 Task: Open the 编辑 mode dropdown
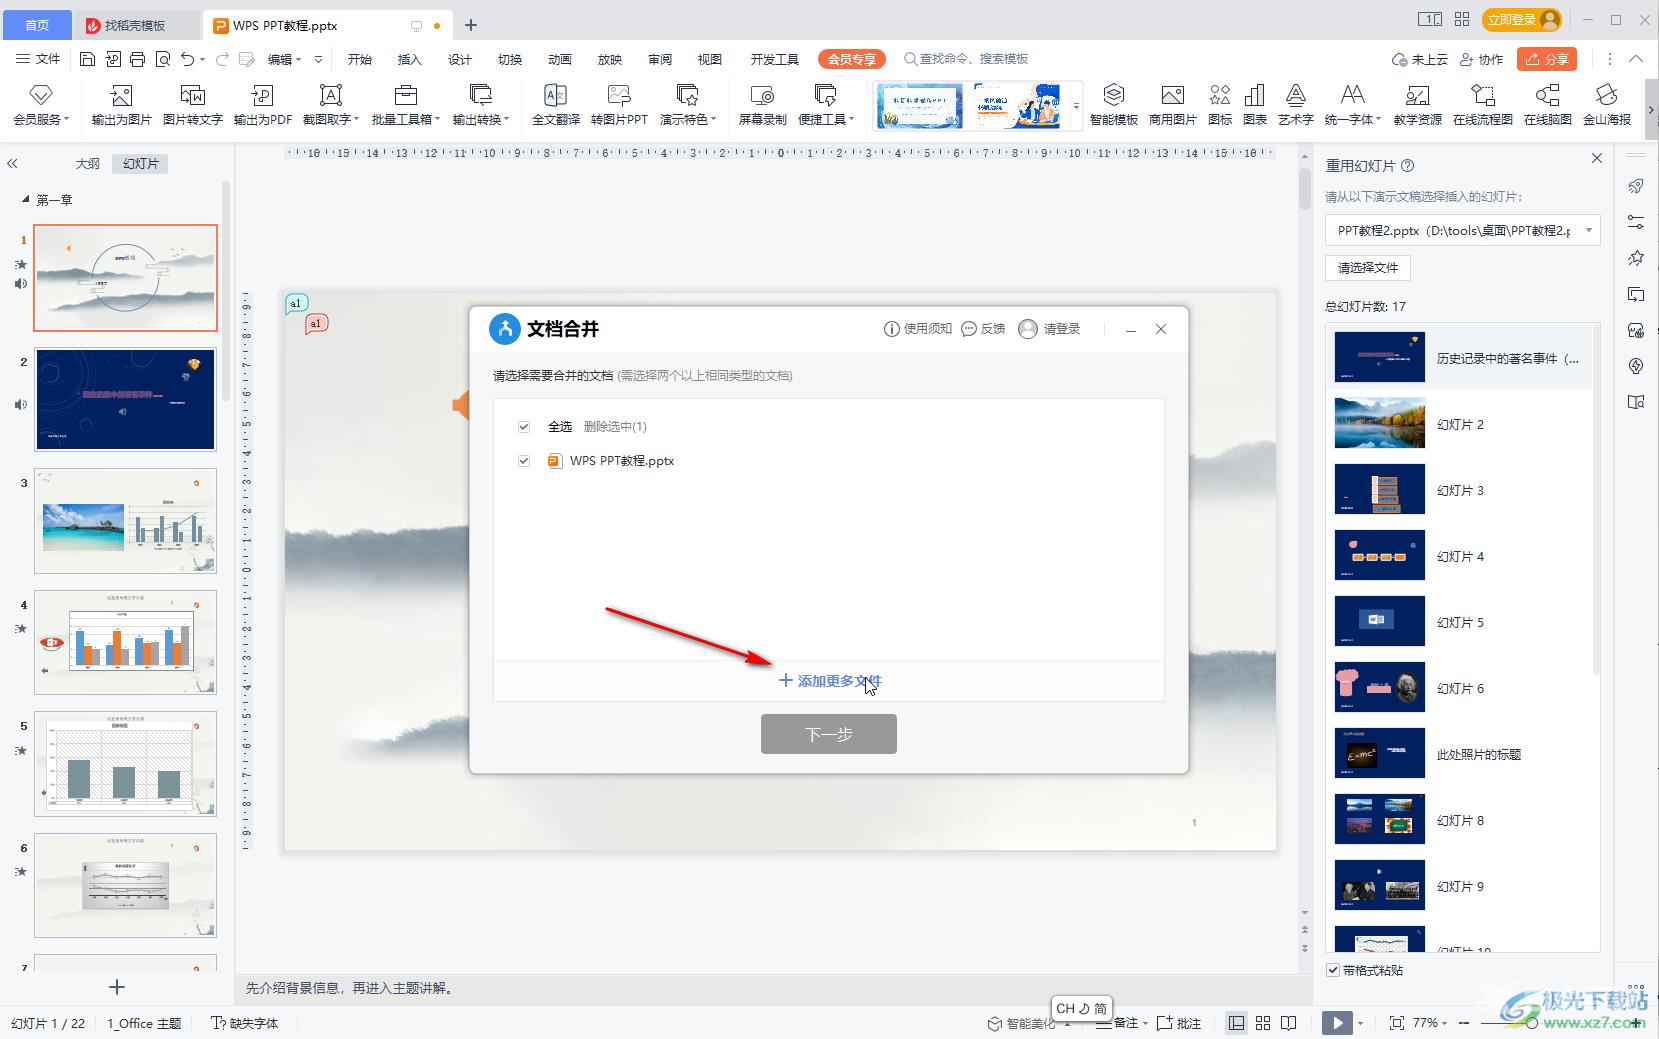click(284, 59)
